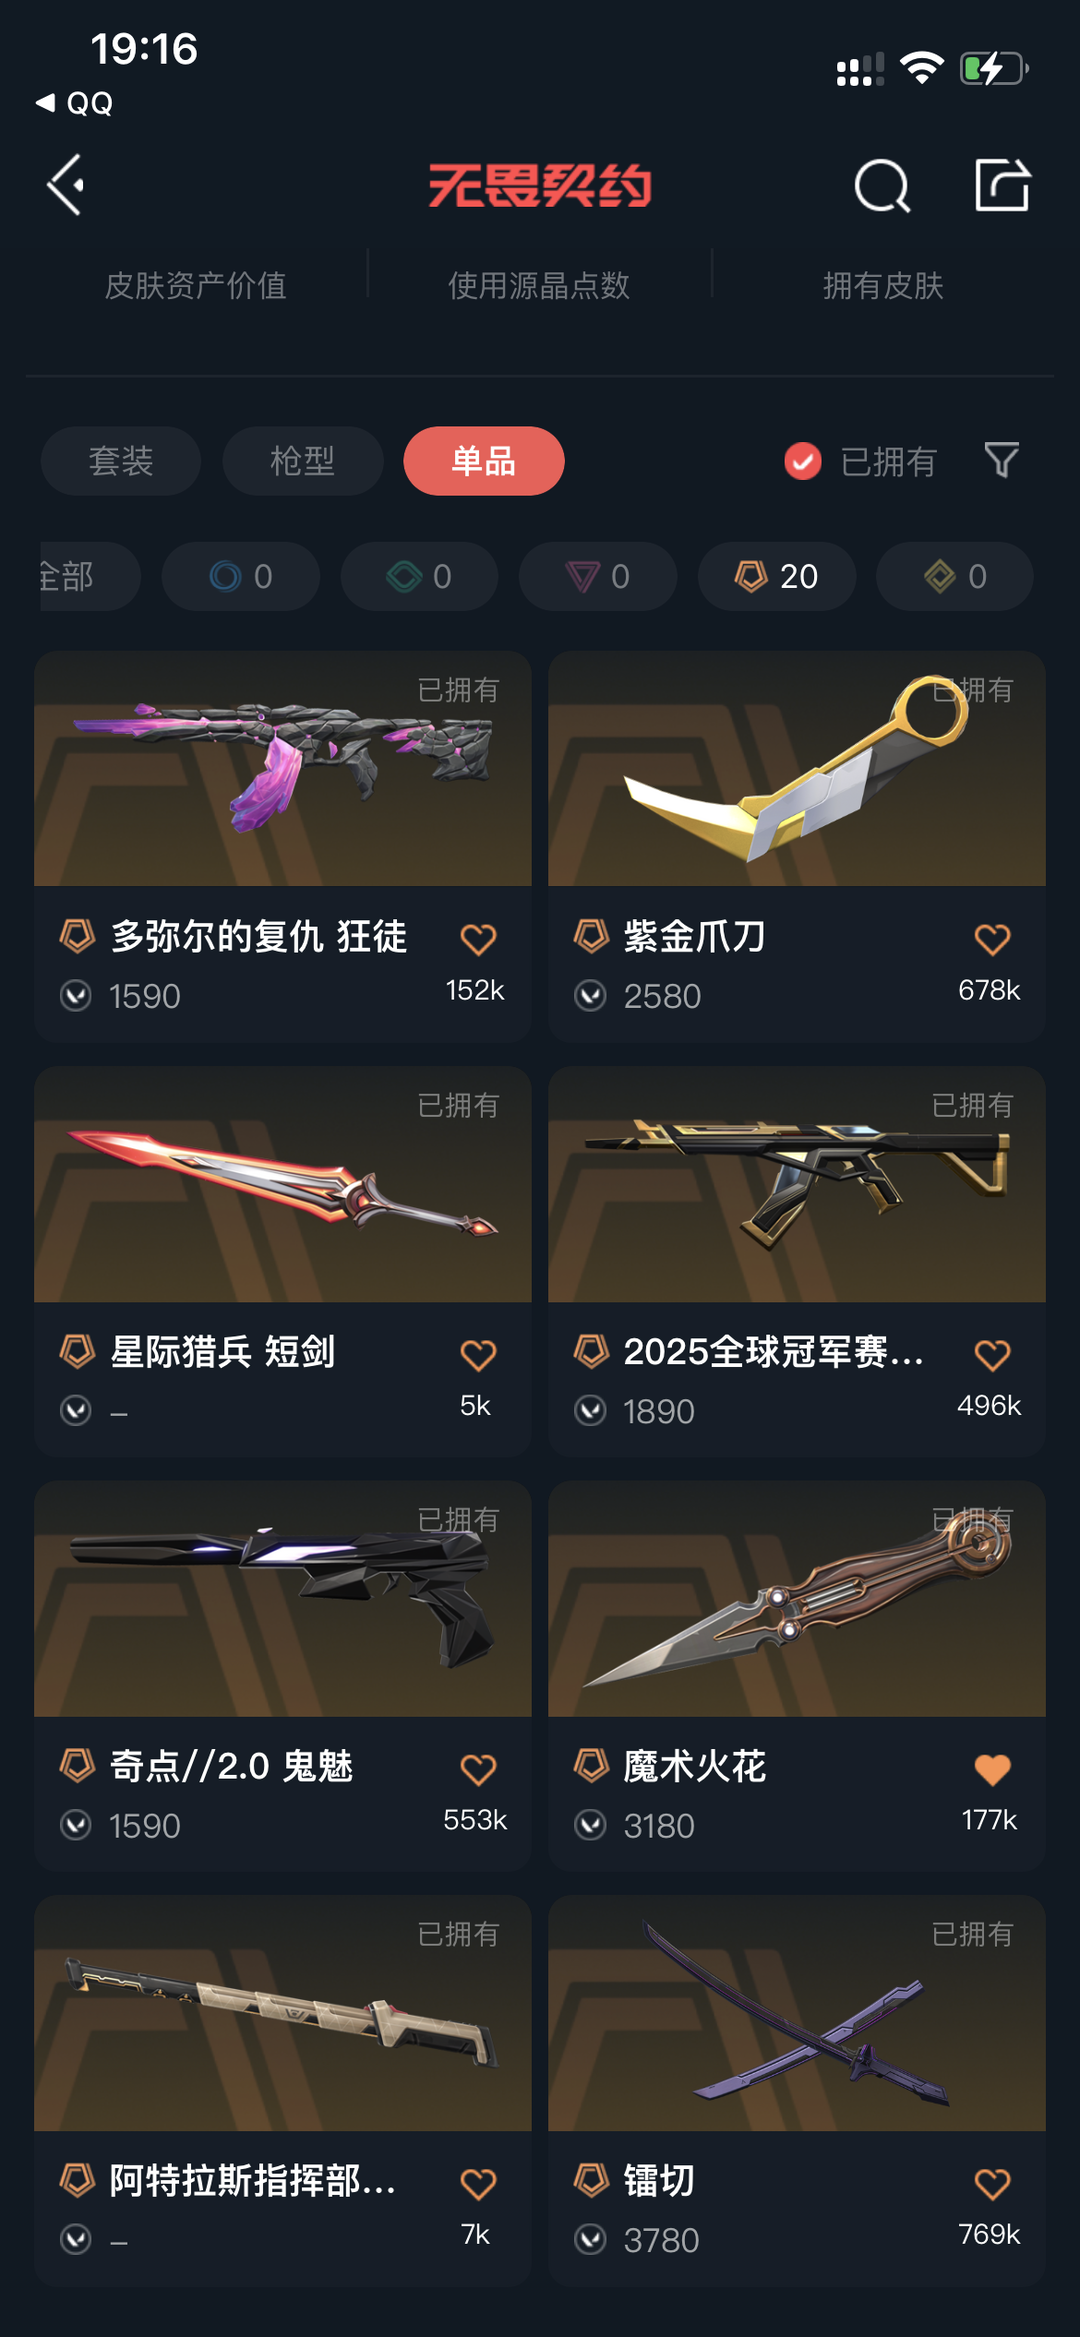The height and width of the screenshot is (2337, 1080).
Task: Favorite the 紫金爪刀 skin heart
Action: (x=992, y=939)
